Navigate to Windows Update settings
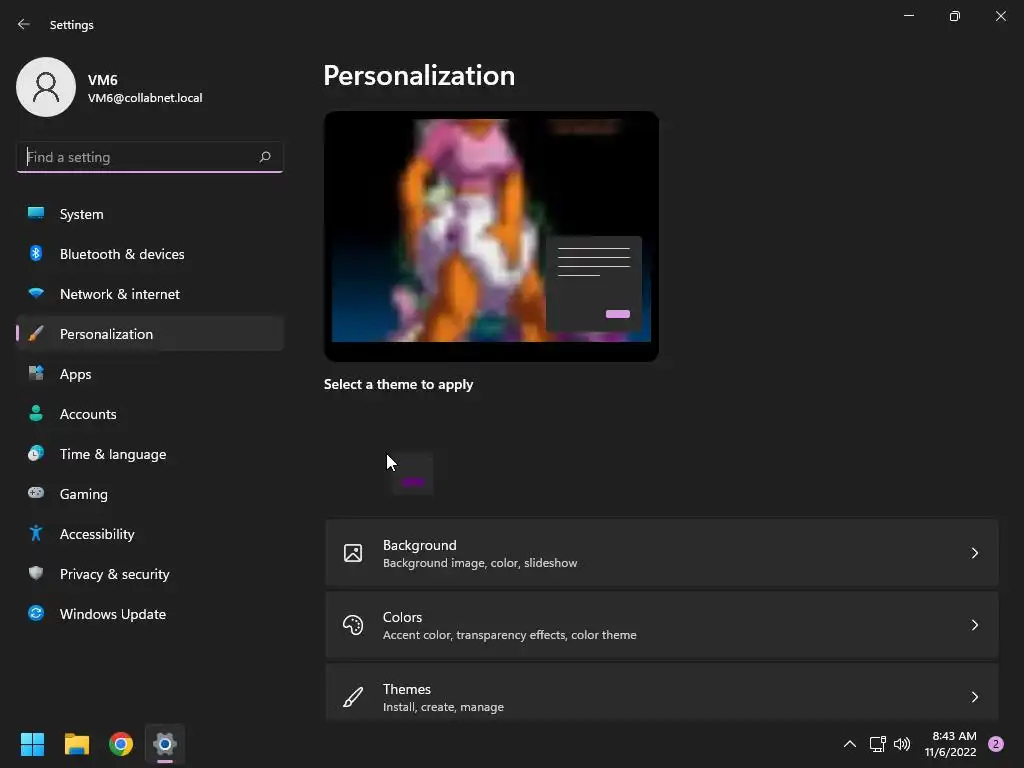1024x768 pixels. (x=150, y=614)
